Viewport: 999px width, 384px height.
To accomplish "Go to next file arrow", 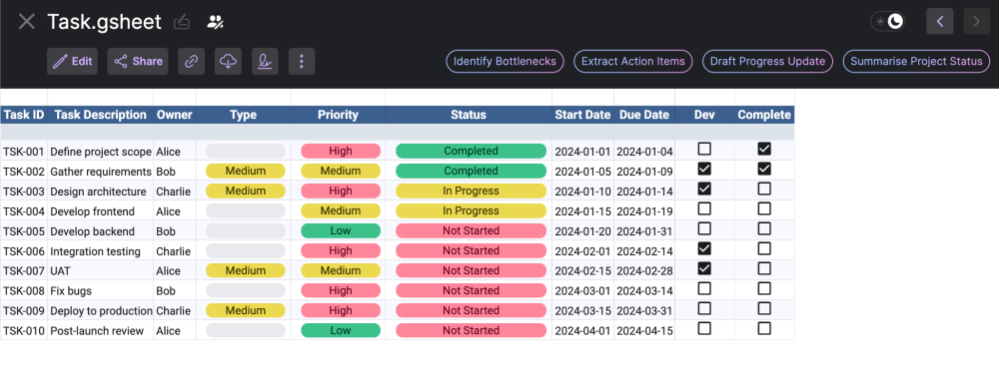I will click(x=977, y=22).
